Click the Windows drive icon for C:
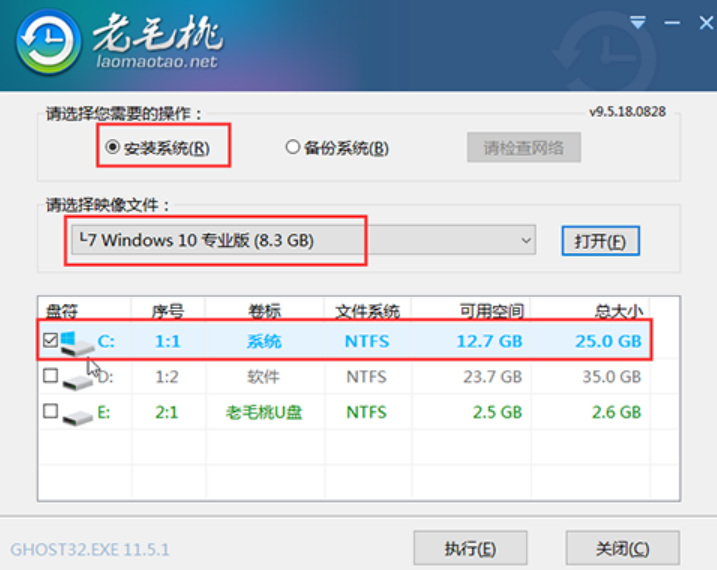717x570 pixels. (x=77, y=343)
